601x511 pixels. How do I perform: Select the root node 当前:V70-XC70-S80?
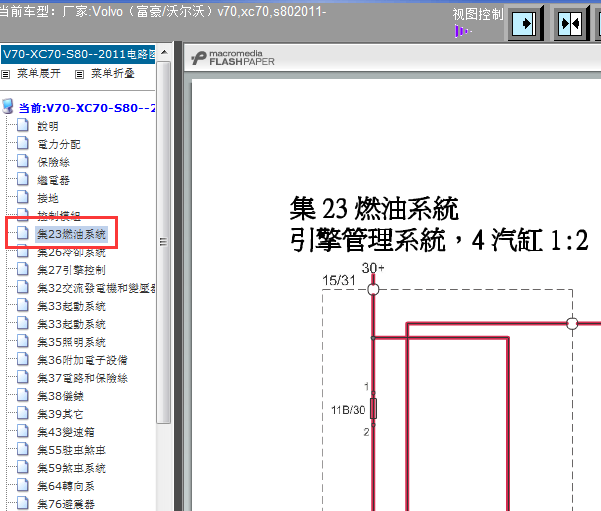tap(87, 108)
